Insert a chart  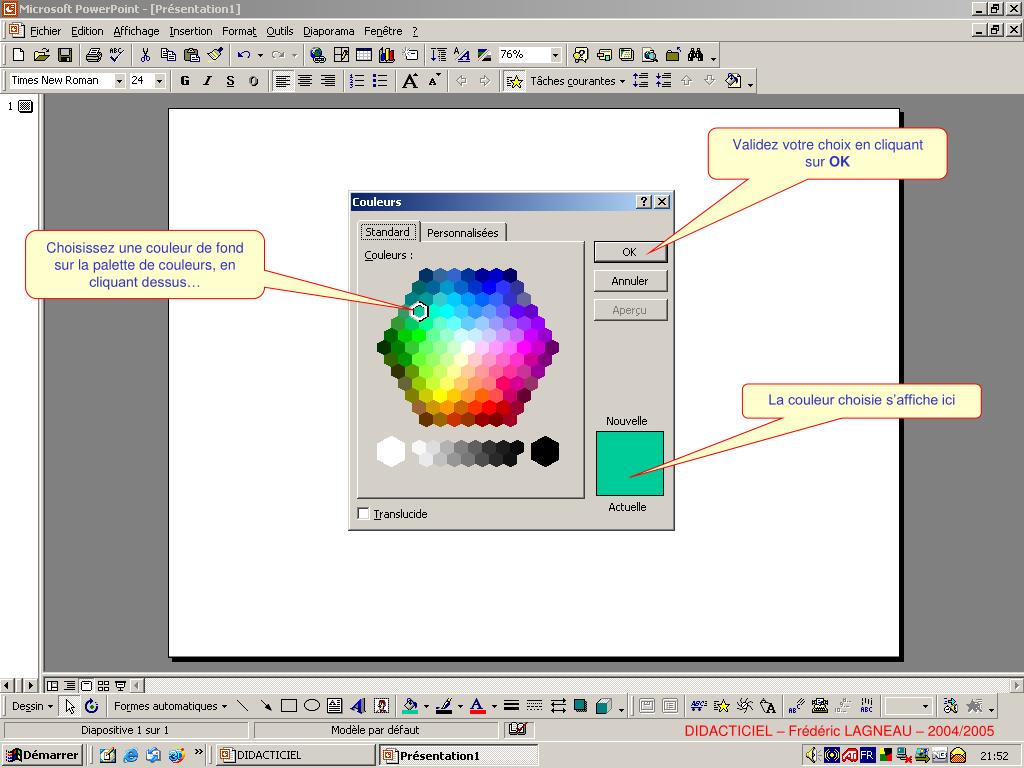tap(387, 55)
